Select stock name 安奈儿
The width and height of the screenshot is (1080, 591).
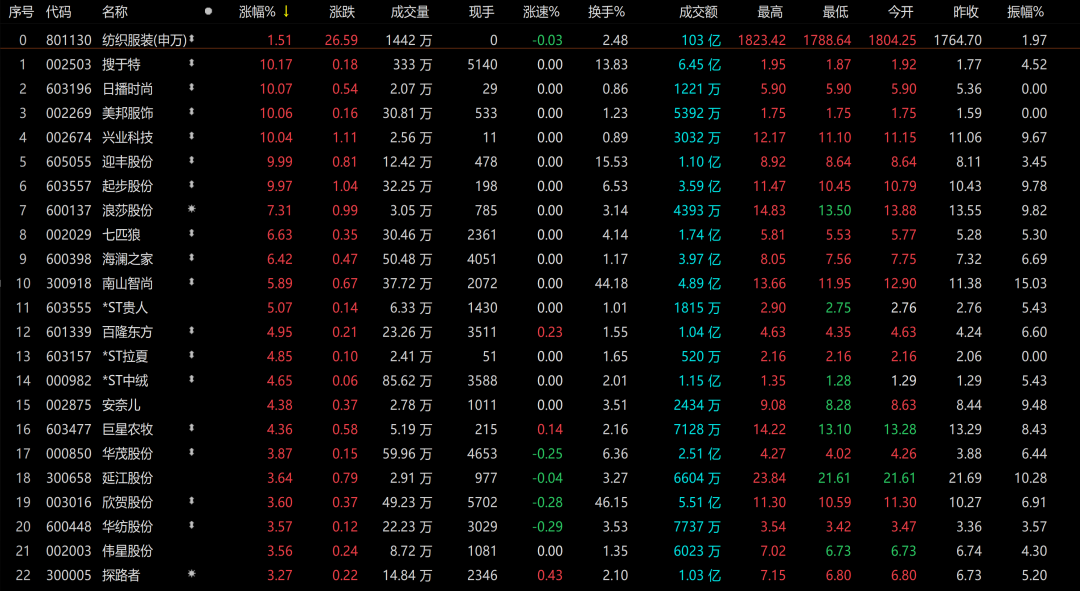(121, 405)
